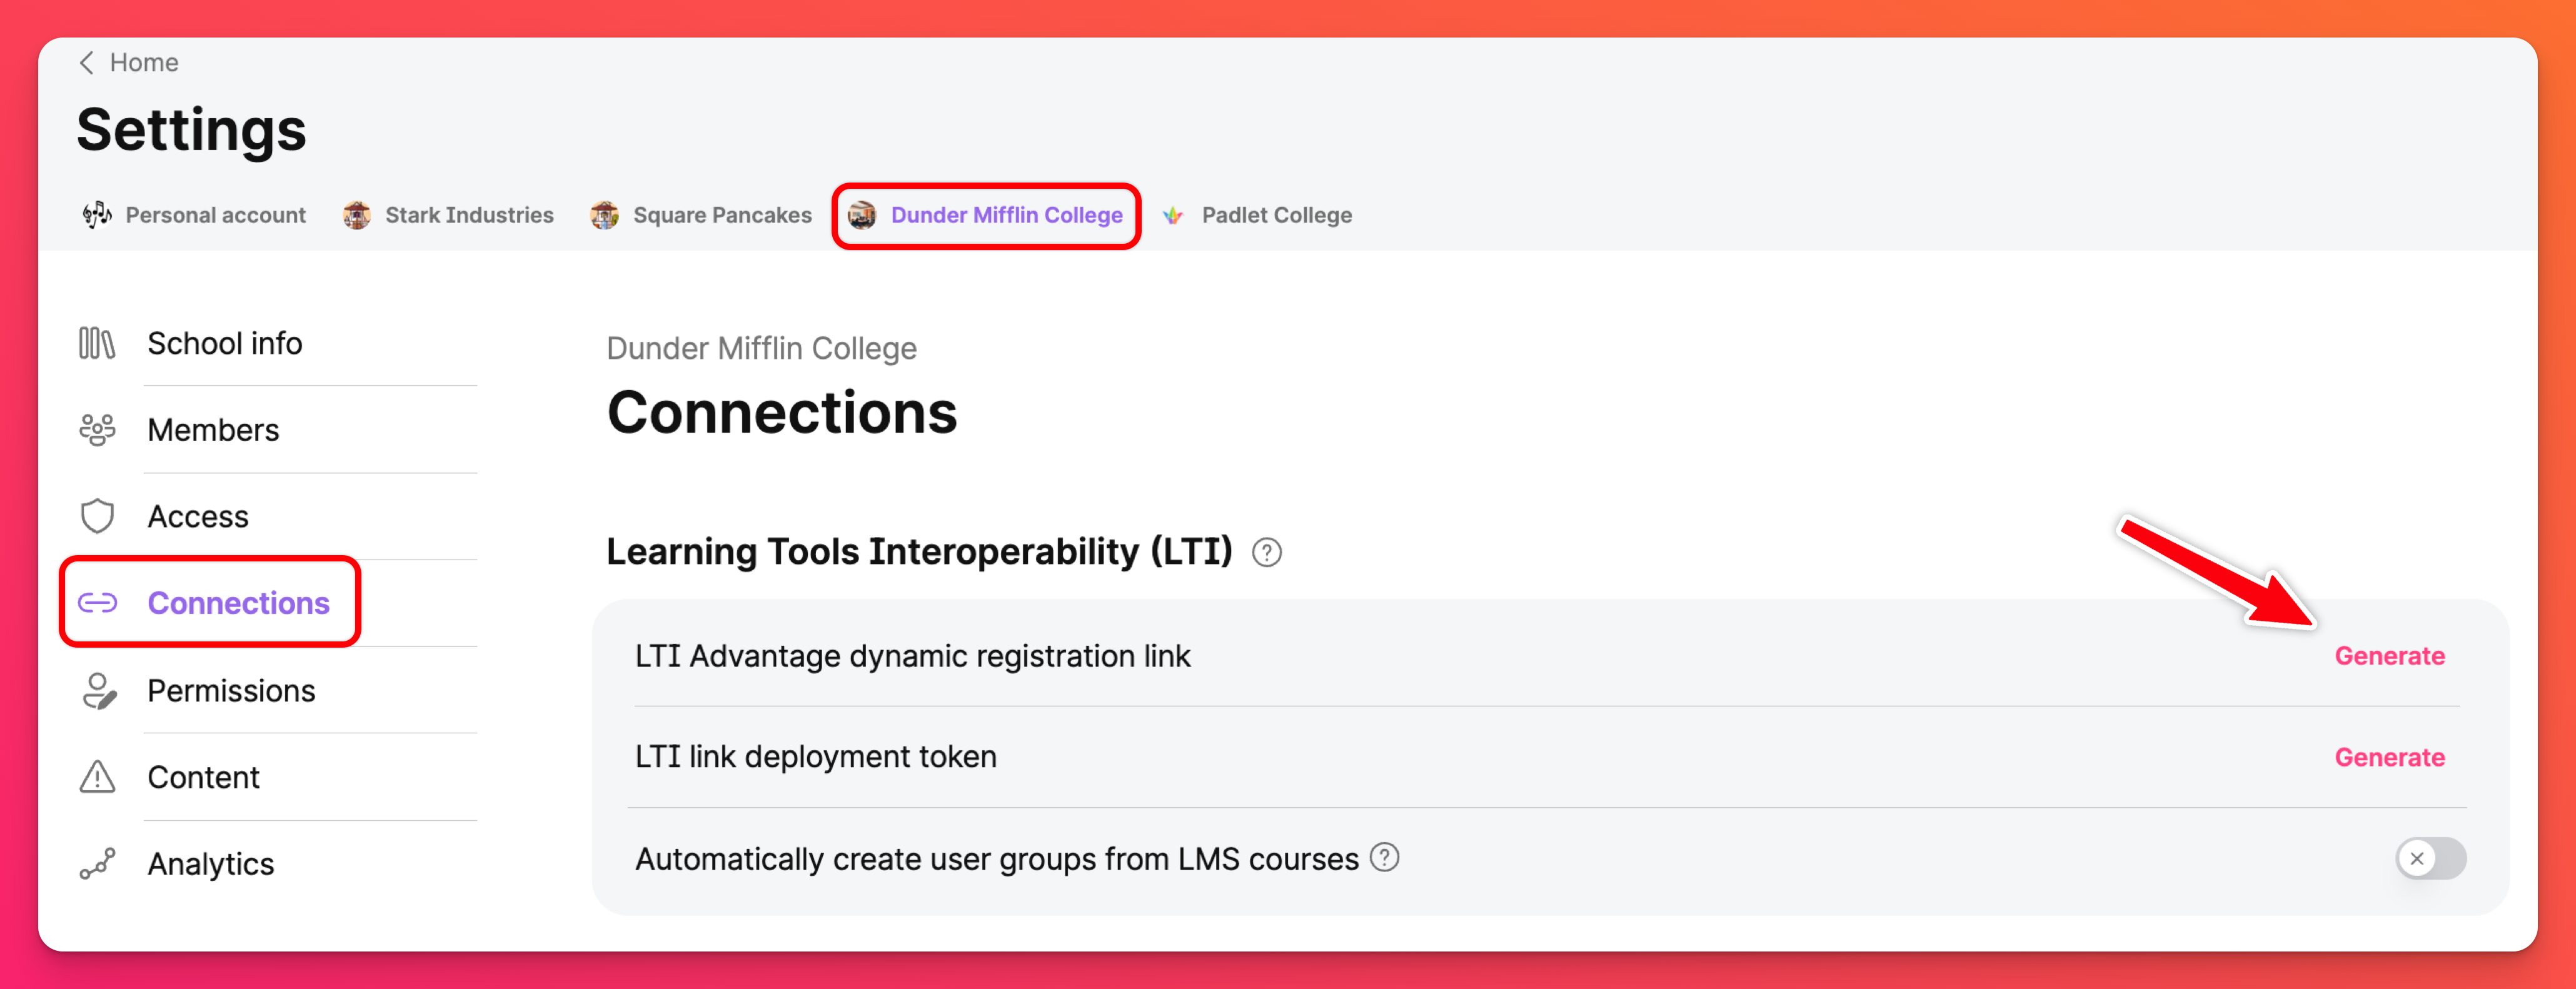Open LTI help question mark icon

[x=1266, y=552]
